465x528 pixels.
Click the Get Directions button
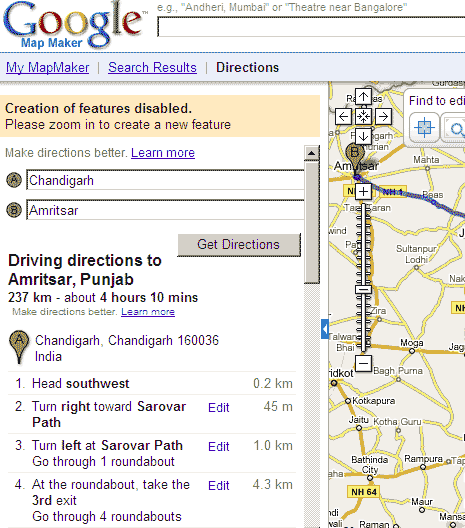[x=239, y=245]
